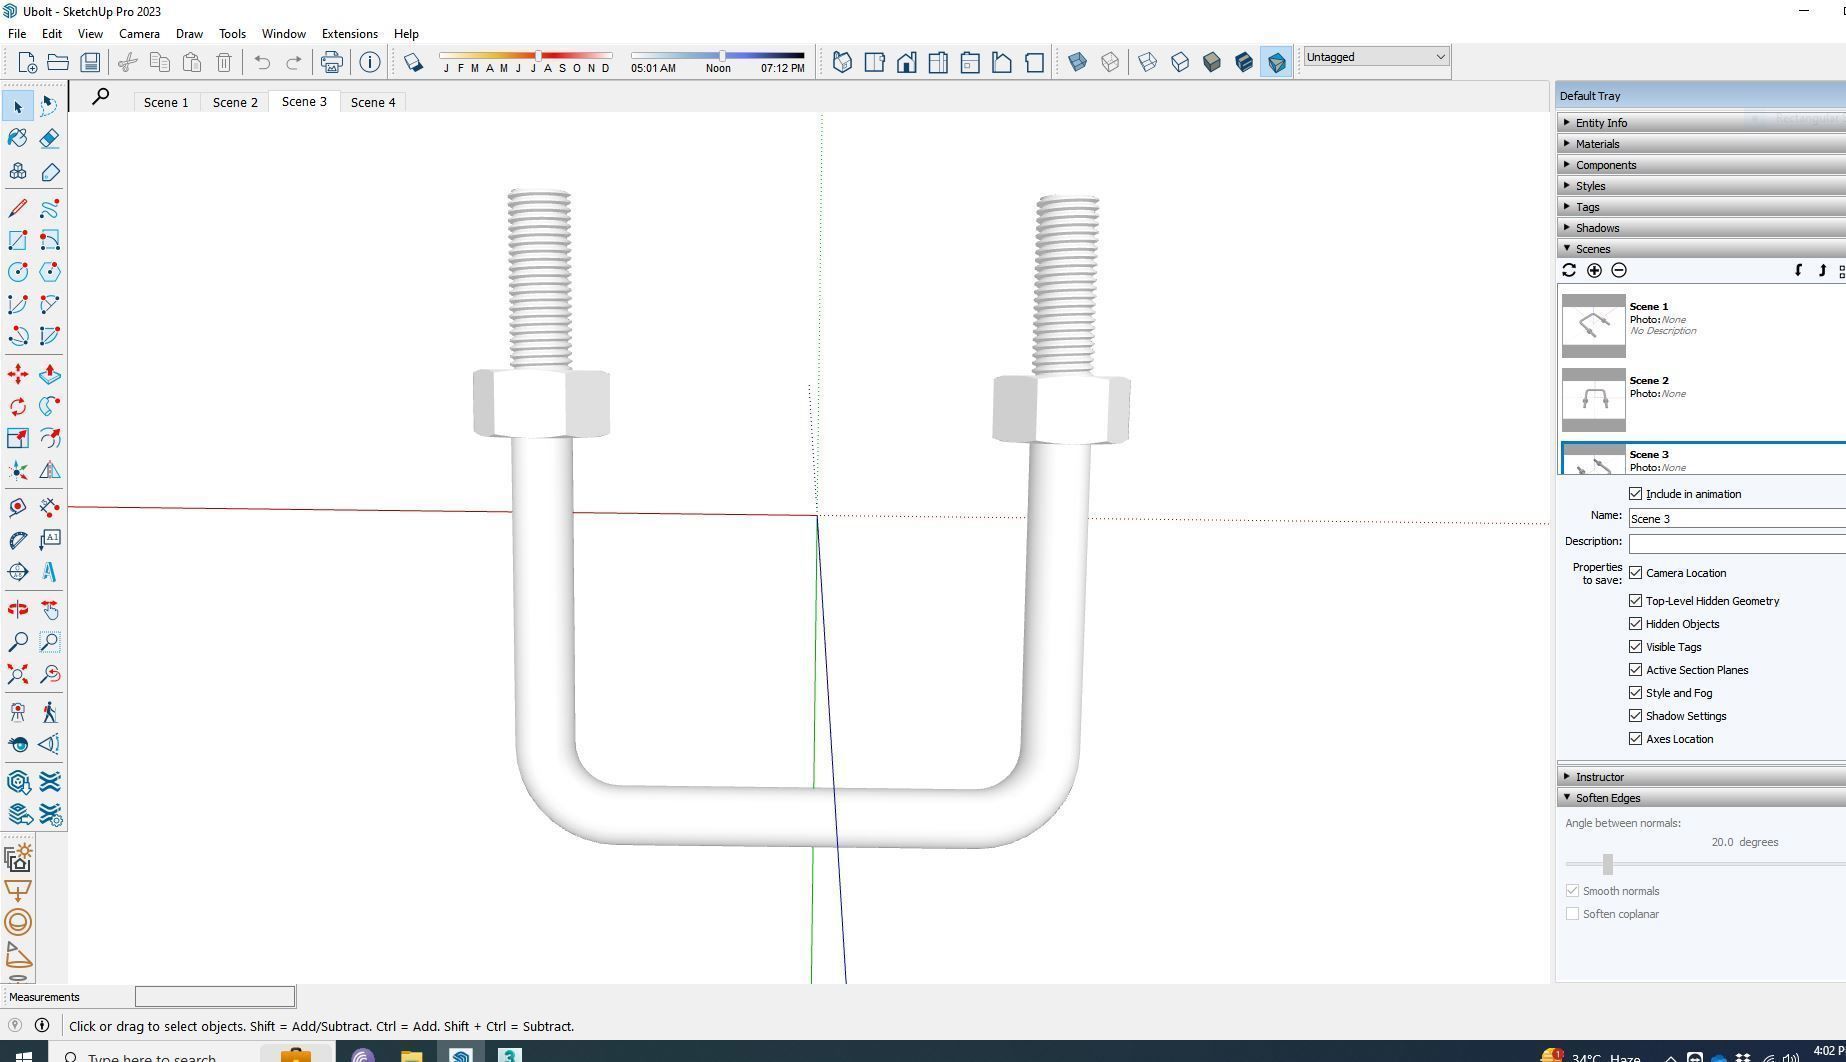
Task: Select the Scene 2 thumbnail in list
Action: point(1594,400)
